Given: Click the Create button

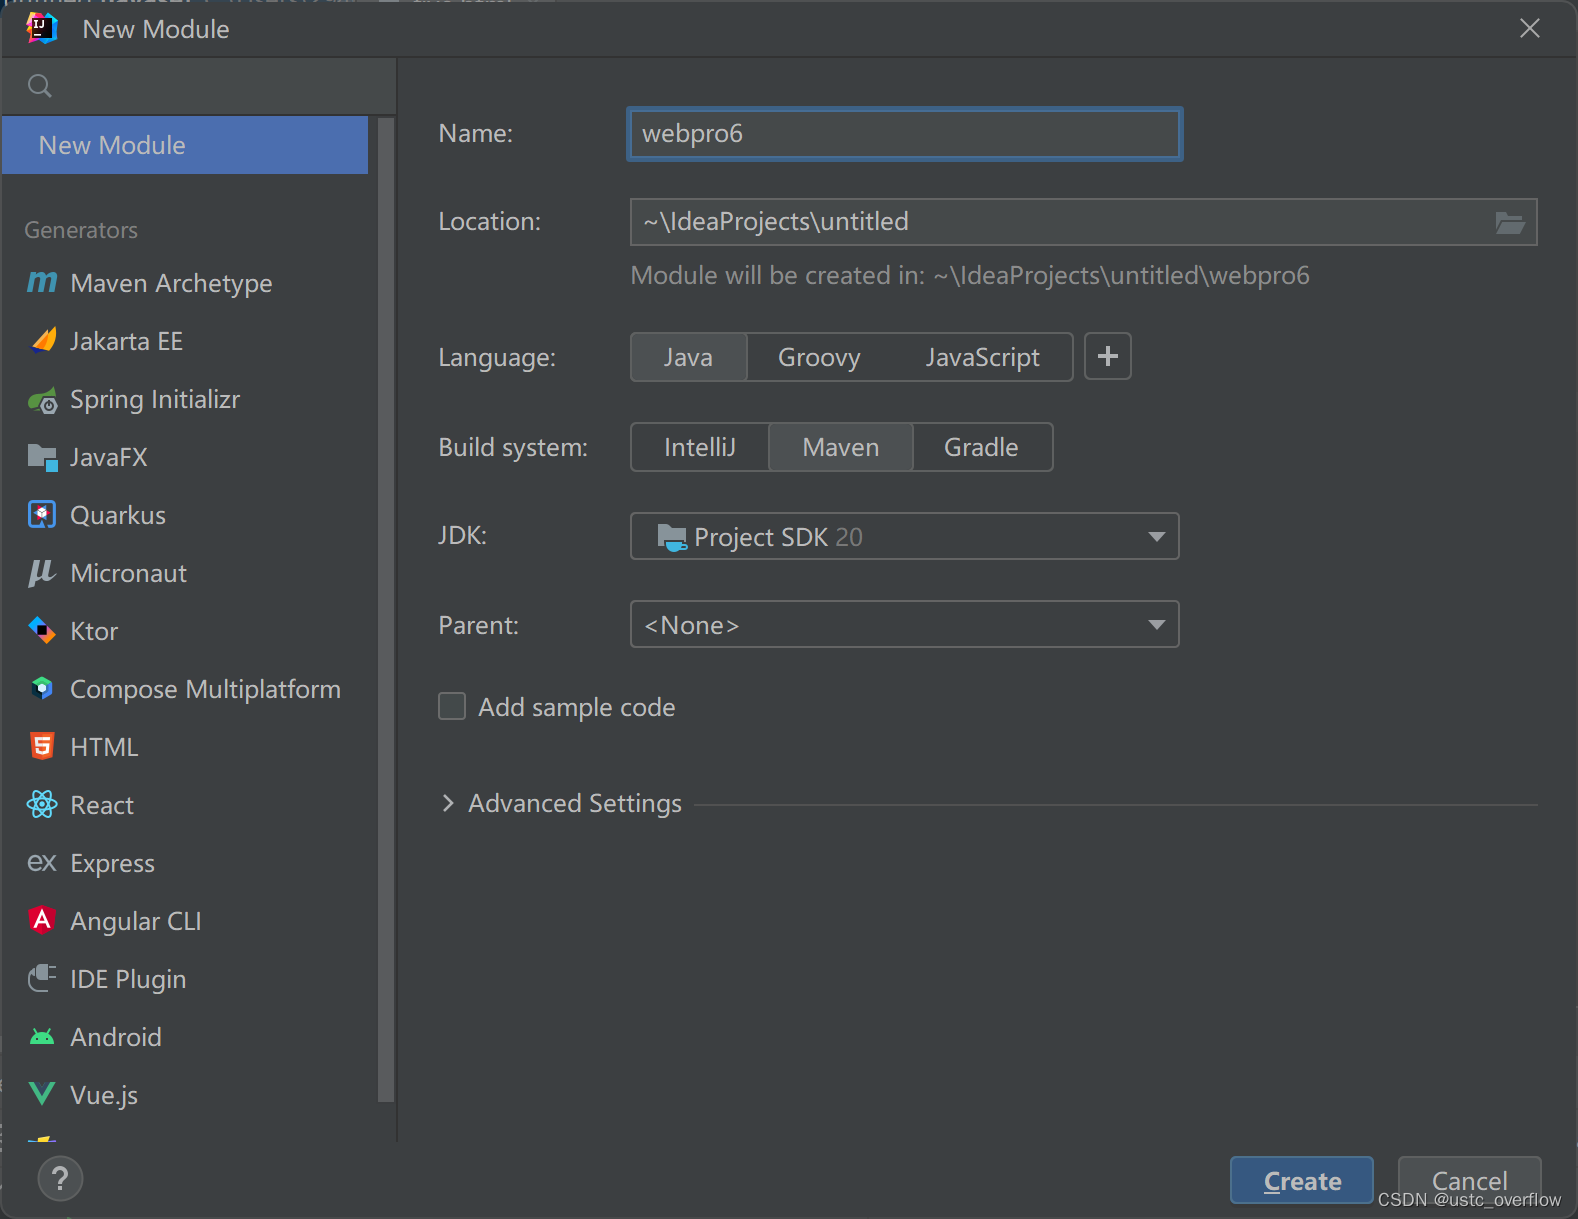Looking at the screenshot, I should click(1301, 1181).
